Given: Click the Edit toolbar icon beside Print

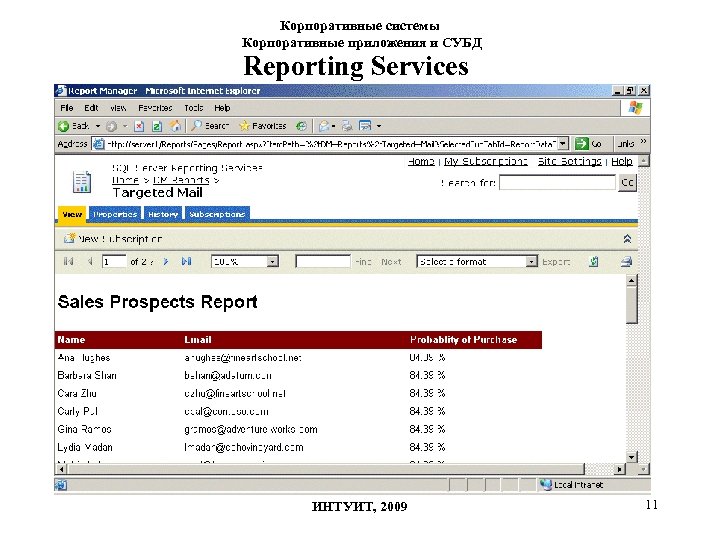Looking at the screenshot, I should click(x=365, y=126).
